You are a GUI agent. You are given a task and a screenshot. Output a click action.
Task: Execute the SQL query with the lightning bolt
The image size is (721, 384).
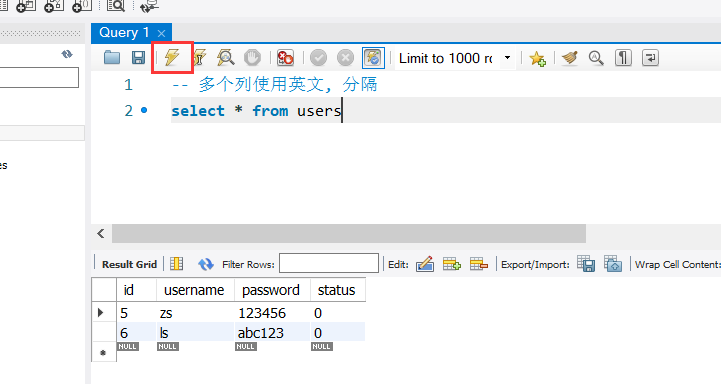(x=172, y=57)
